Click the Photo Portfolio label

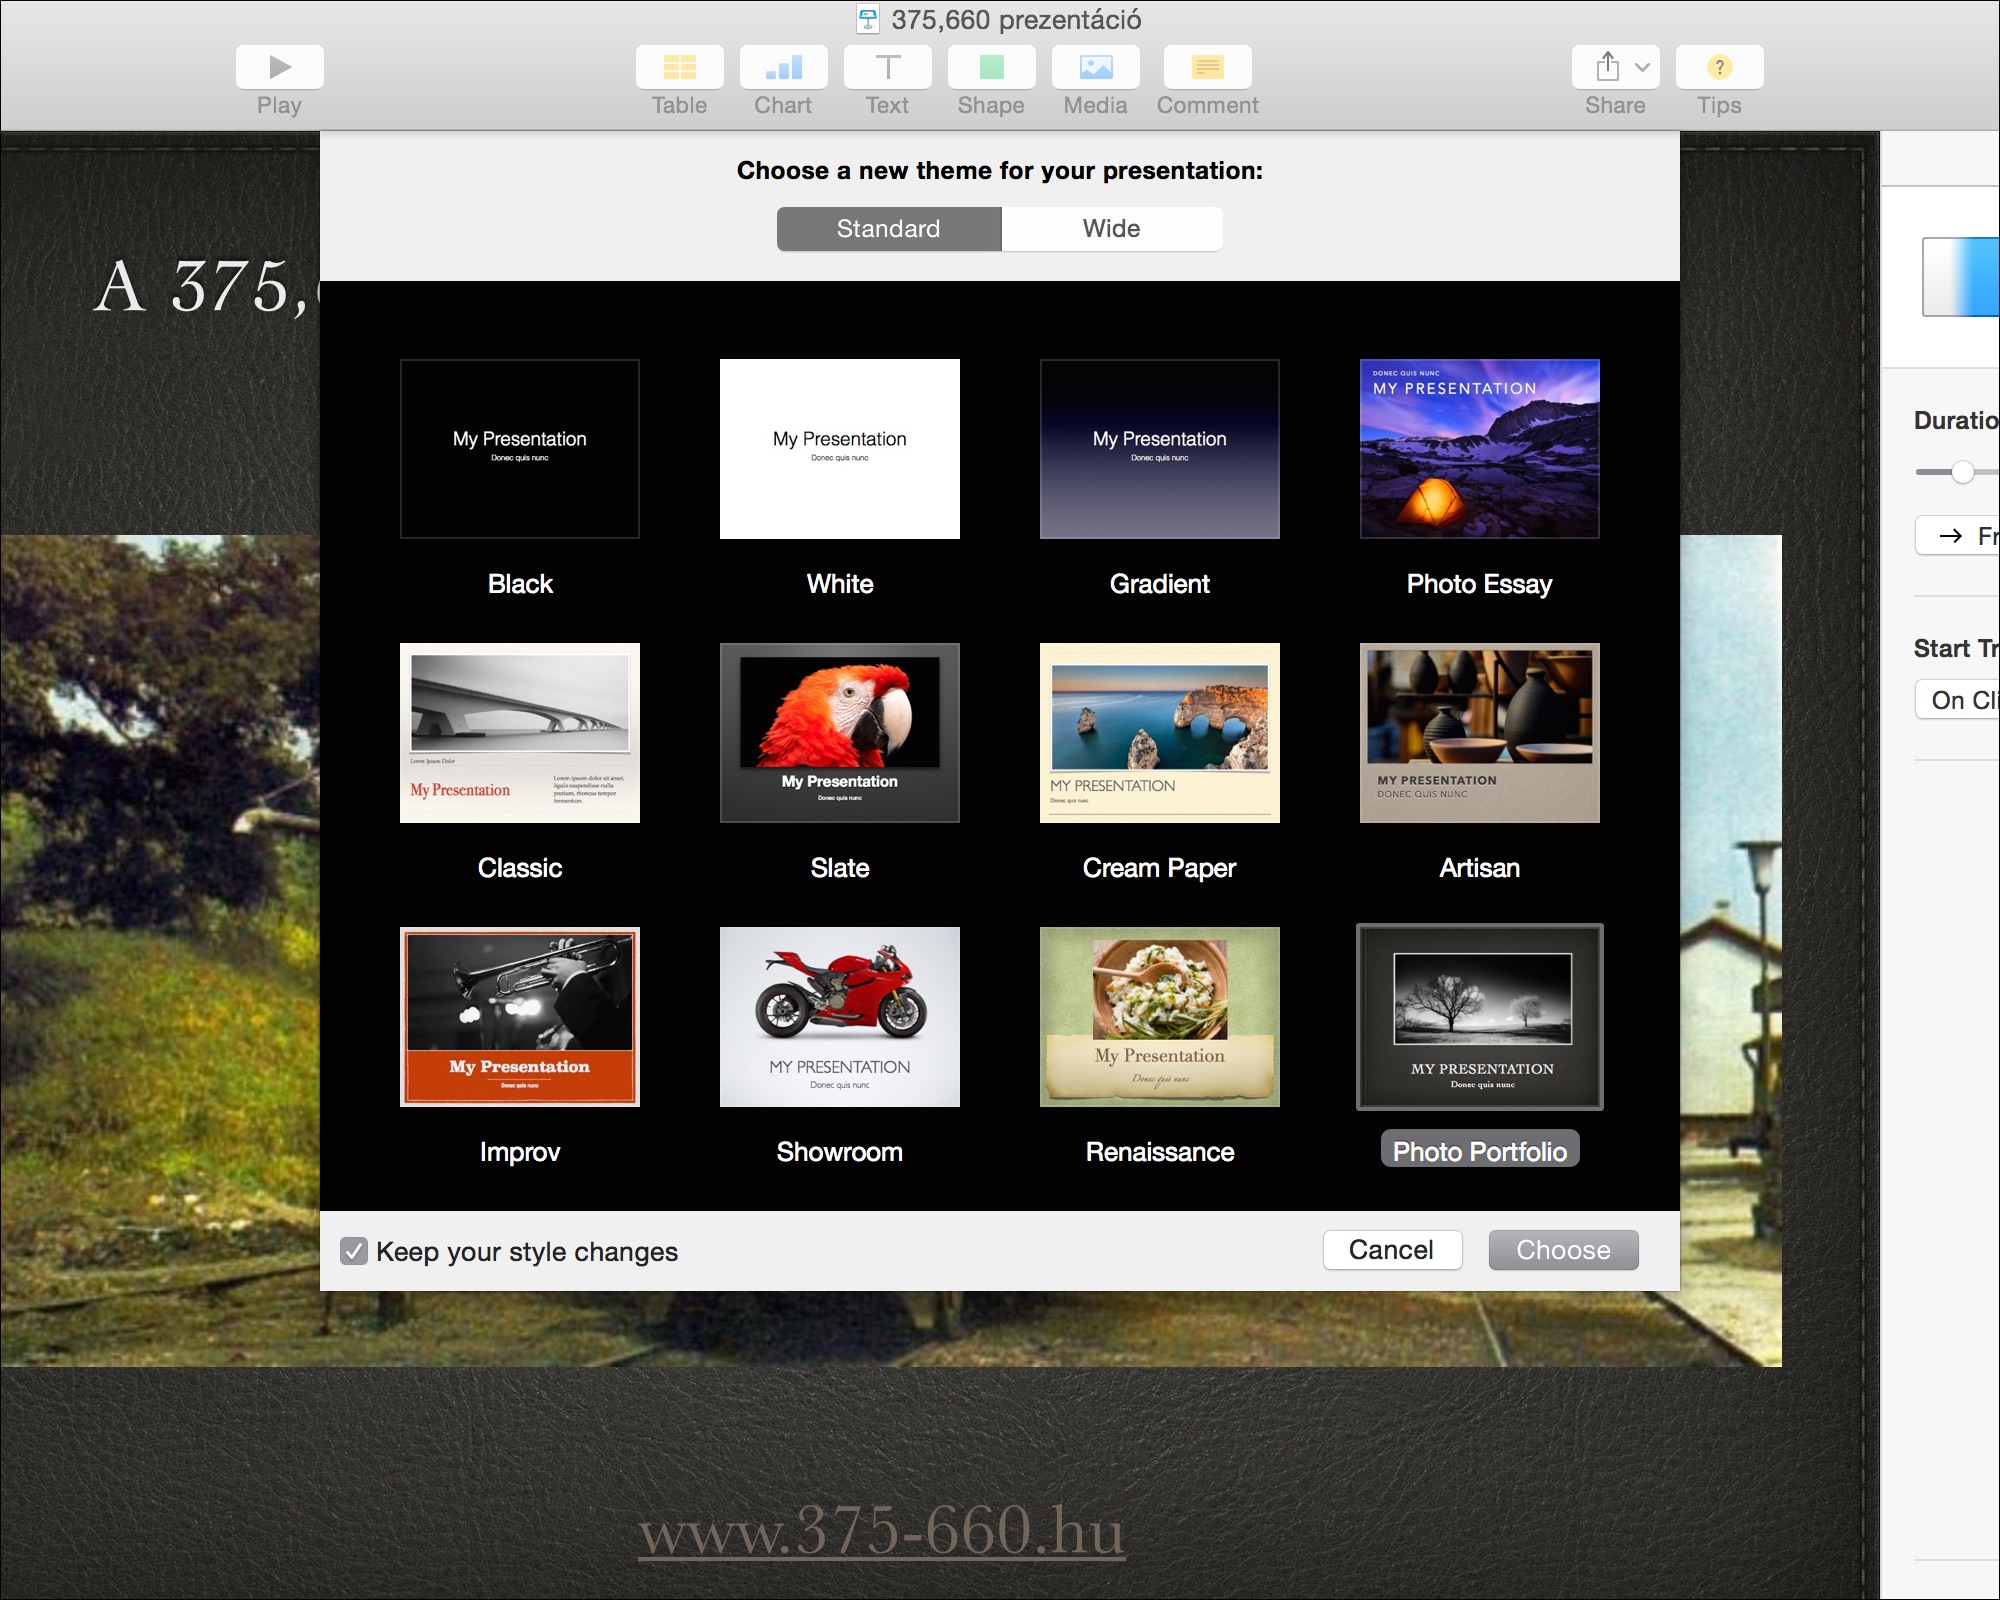[1480, 1151]
